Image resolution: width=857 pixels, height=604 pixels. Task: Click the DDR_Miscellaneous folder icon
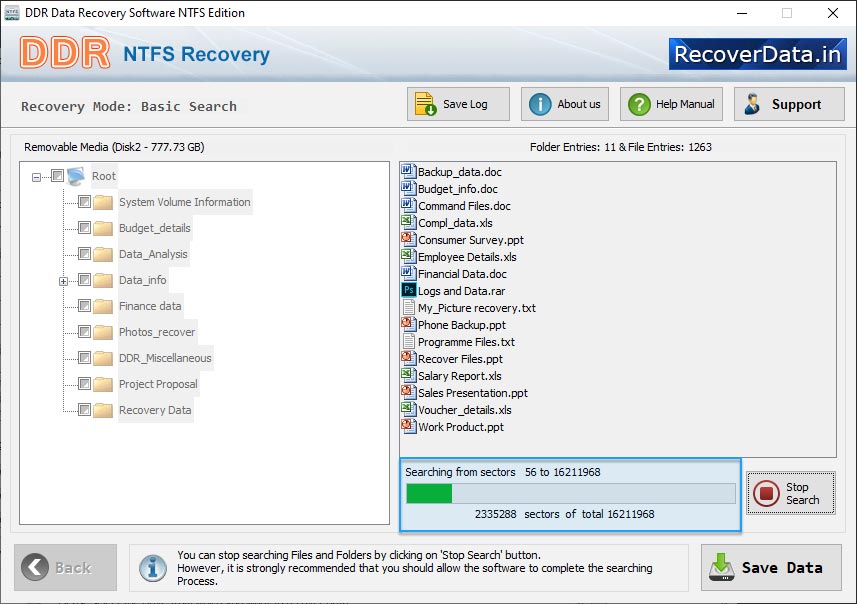(x=103, y=358)
